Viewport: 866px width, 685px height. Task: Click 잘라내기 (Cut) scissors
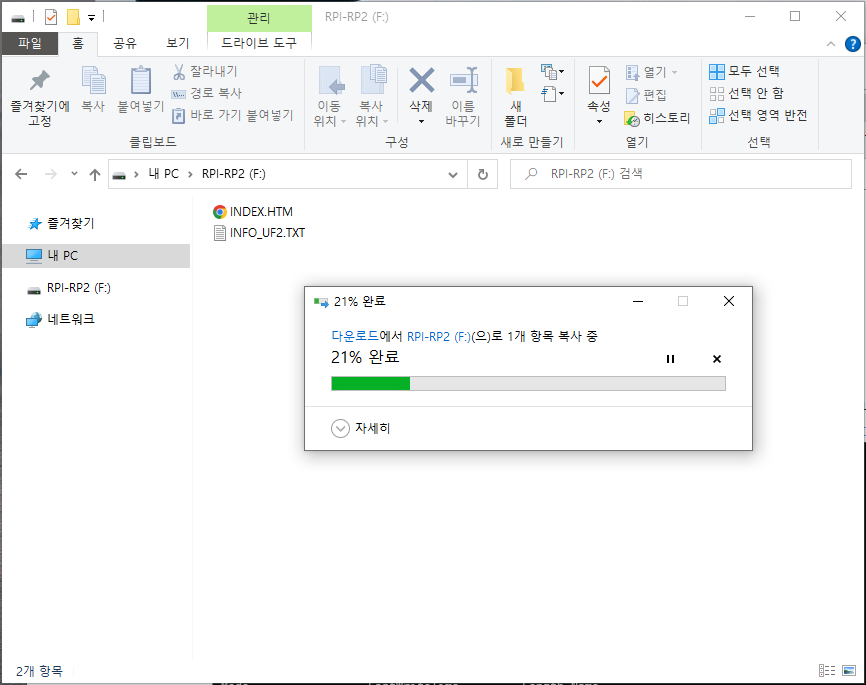(205, 71)
